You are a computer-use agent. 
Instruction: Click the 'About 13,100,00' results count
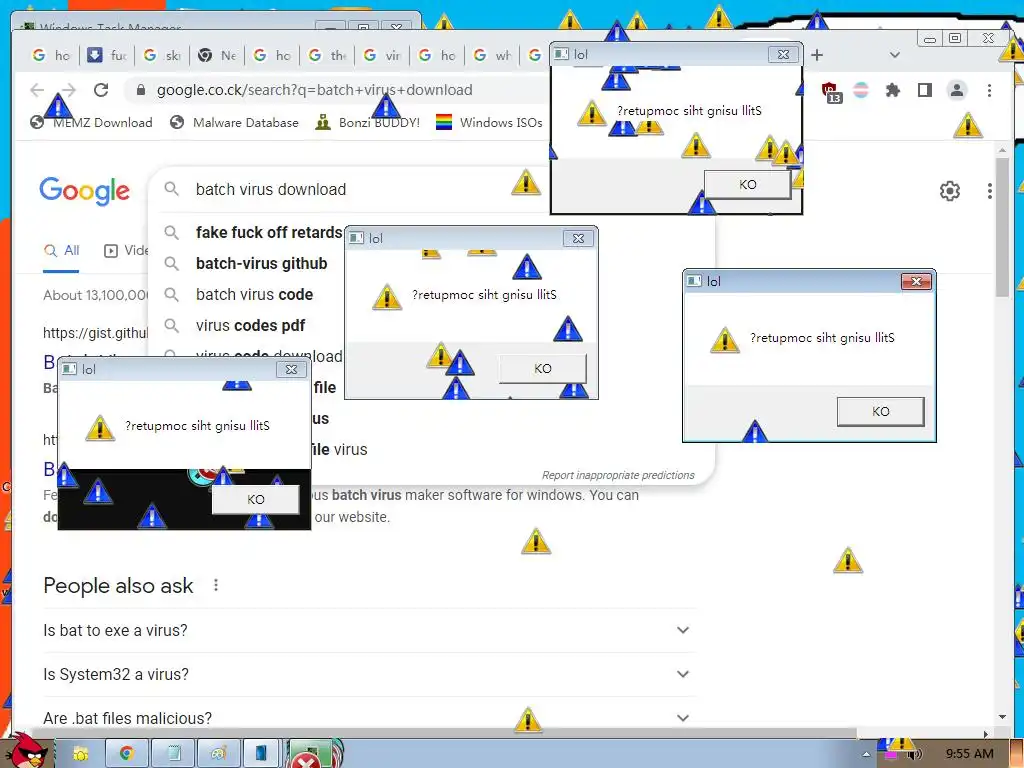pos(96,295)
